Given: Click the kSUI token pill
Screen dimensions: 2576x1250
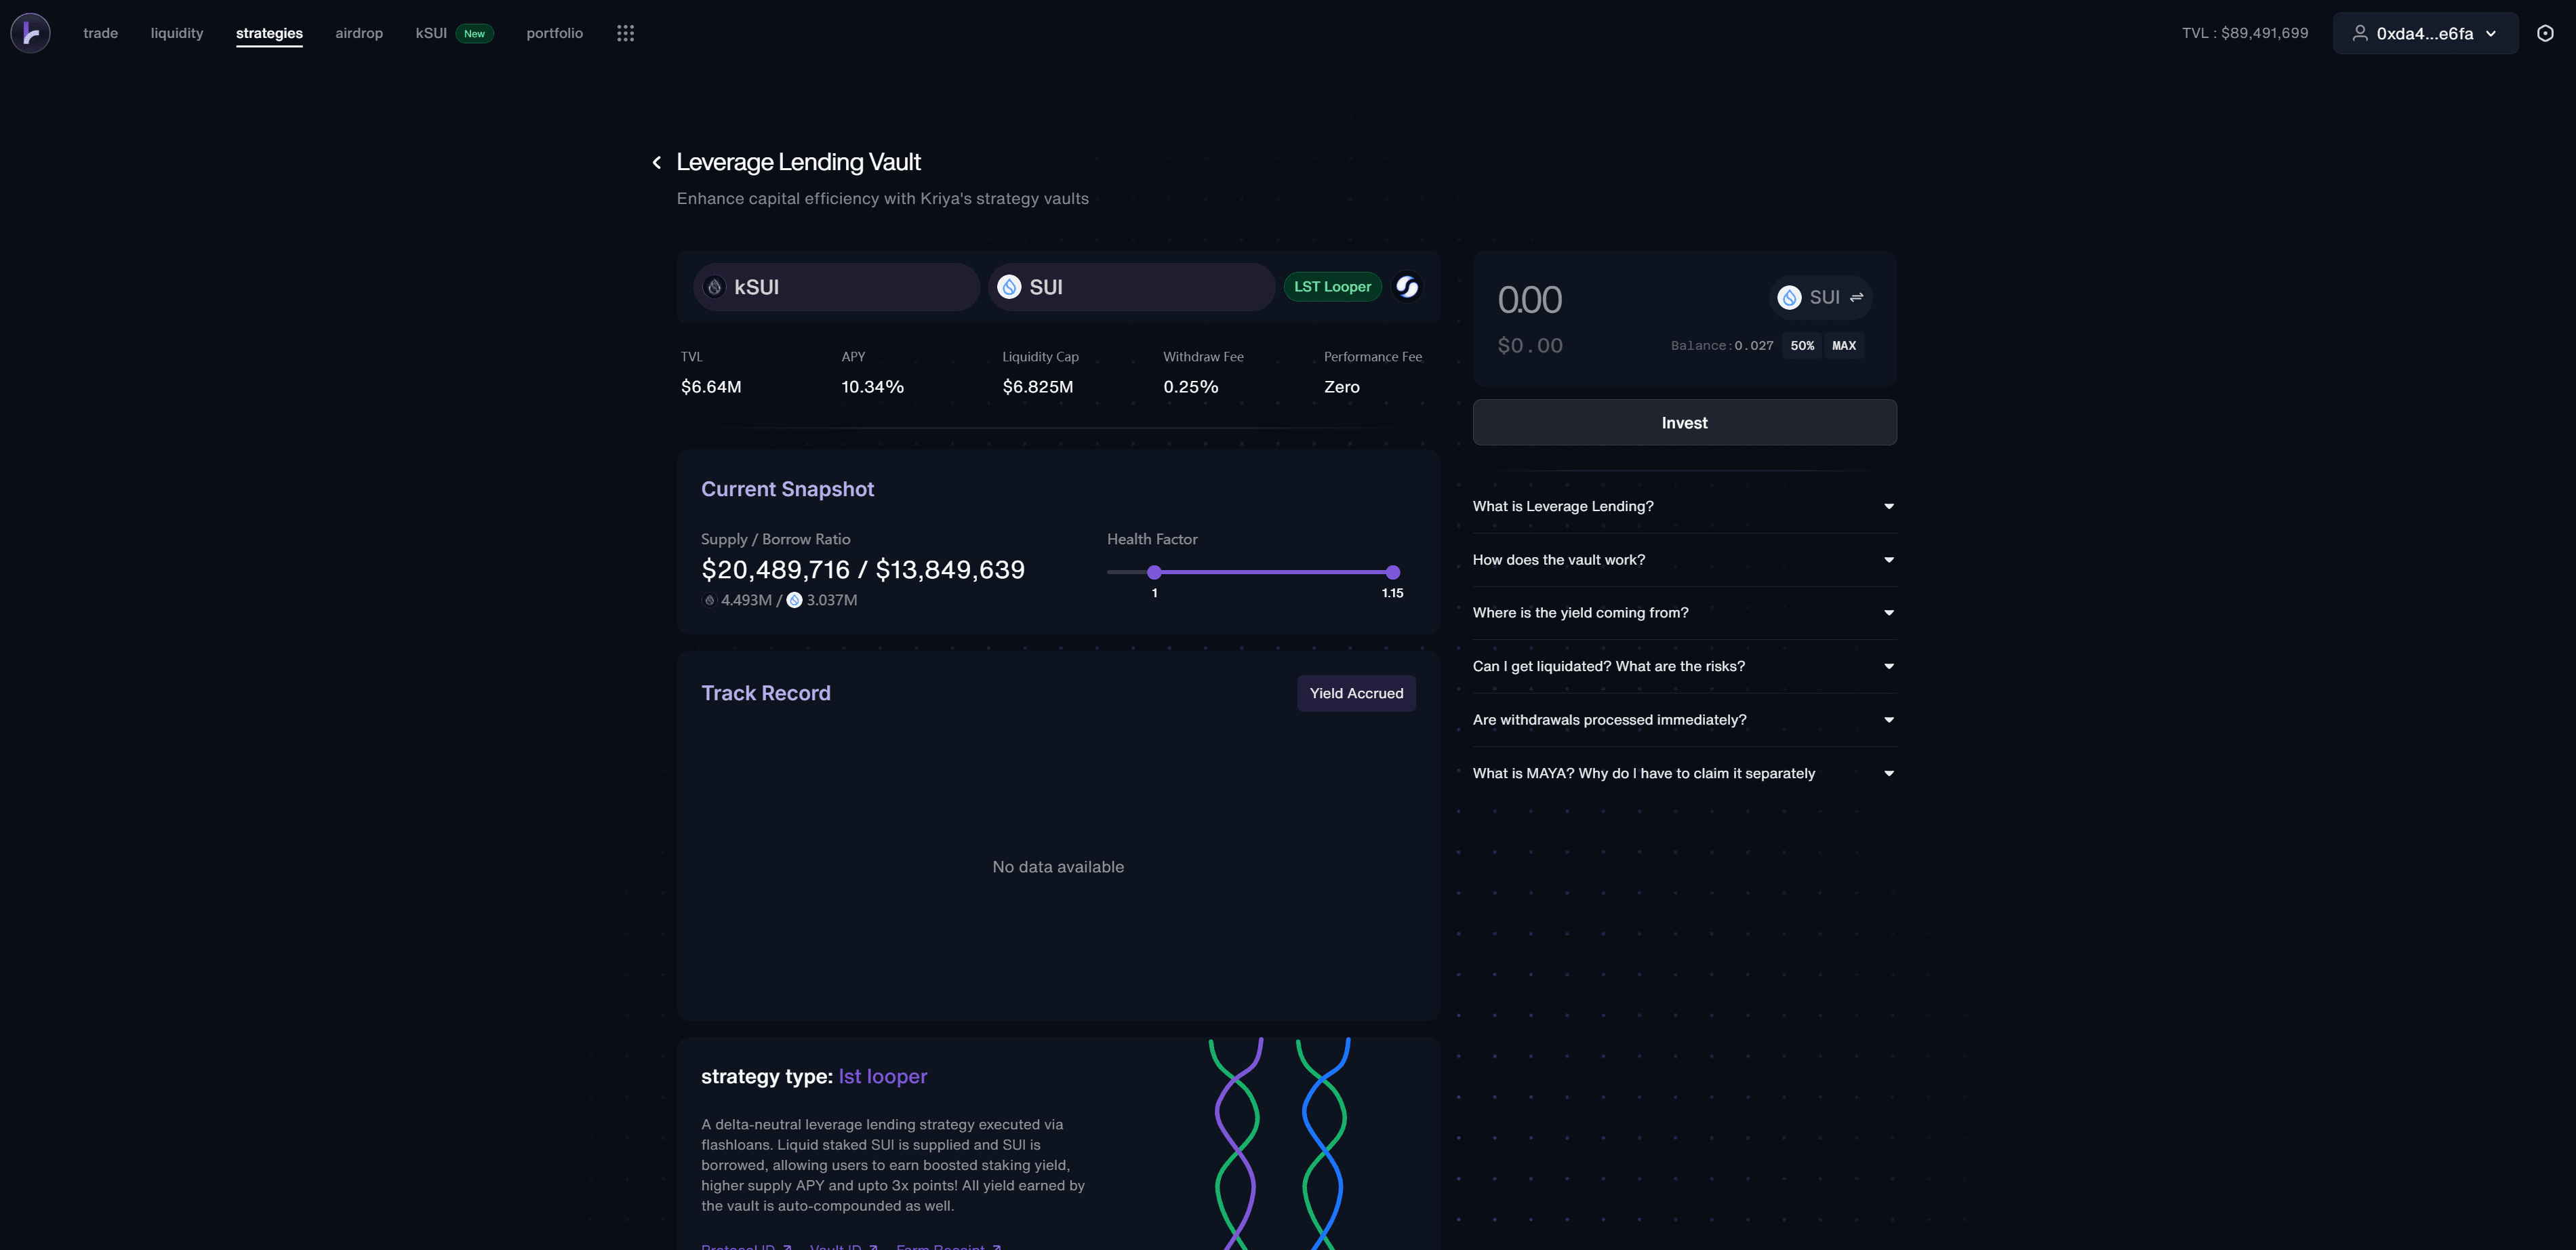Looking at the screenshot, I should tap(836, 287).
